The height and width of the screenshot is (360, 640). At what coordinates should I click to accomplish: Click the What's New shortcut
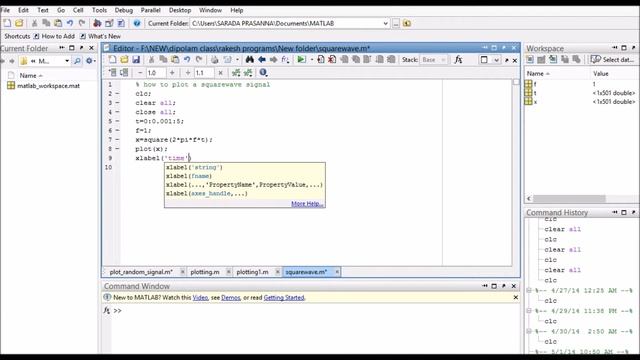click(x=100, y=36)
